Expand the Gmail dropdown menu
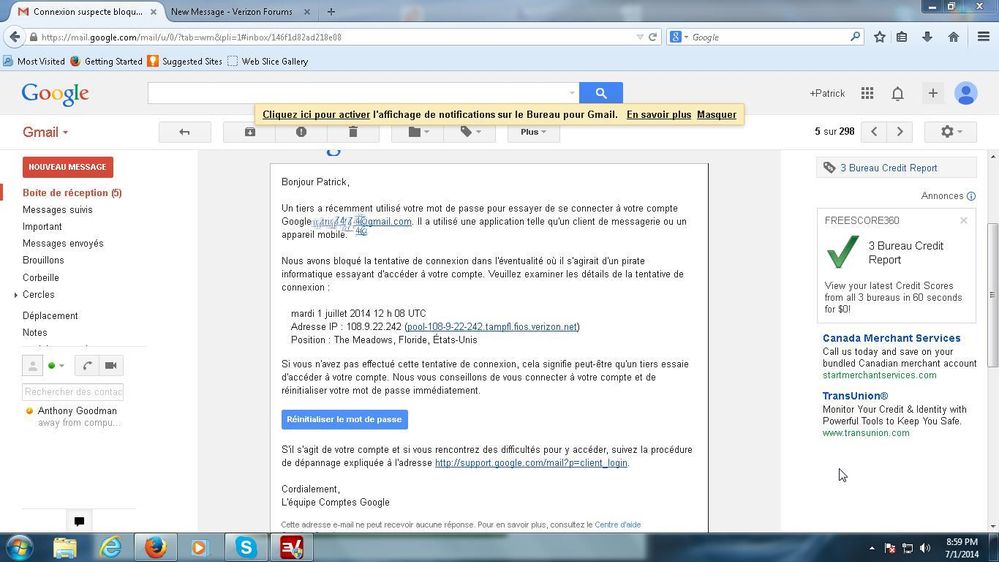This screenshot has width=999, height=562. (45, 132)
